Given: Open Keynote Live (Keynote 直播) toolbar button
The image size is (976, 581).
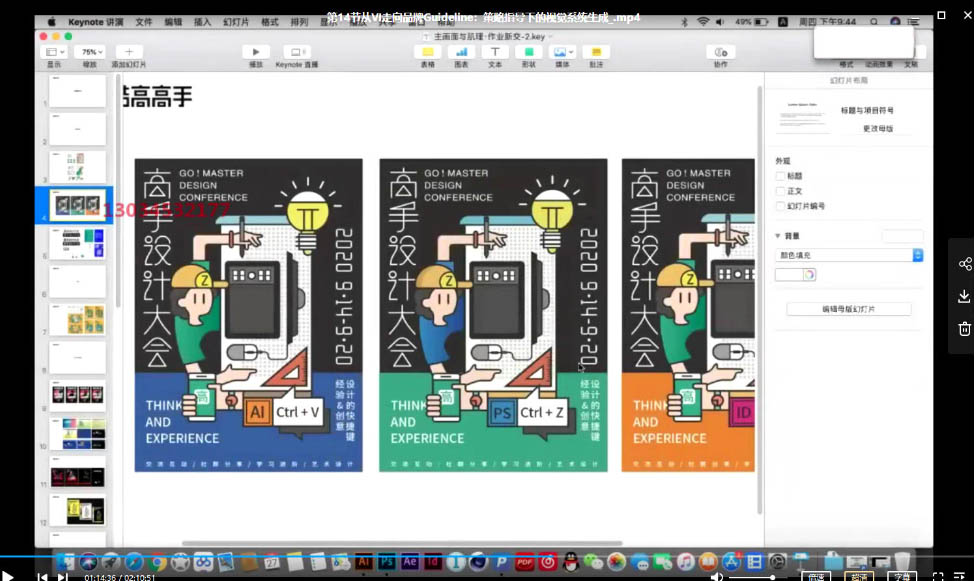Looking at the screenshot, I should [x=296, y=52].
